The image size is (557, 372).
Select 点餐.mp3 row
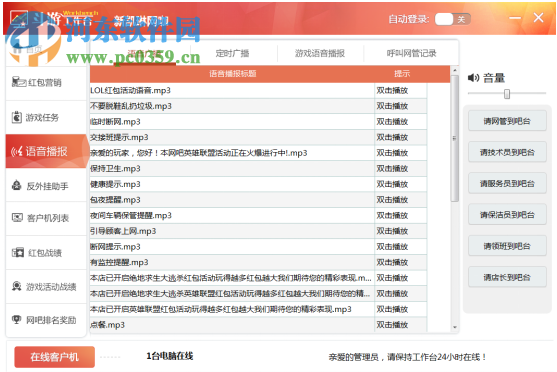(x=258, y=325)
